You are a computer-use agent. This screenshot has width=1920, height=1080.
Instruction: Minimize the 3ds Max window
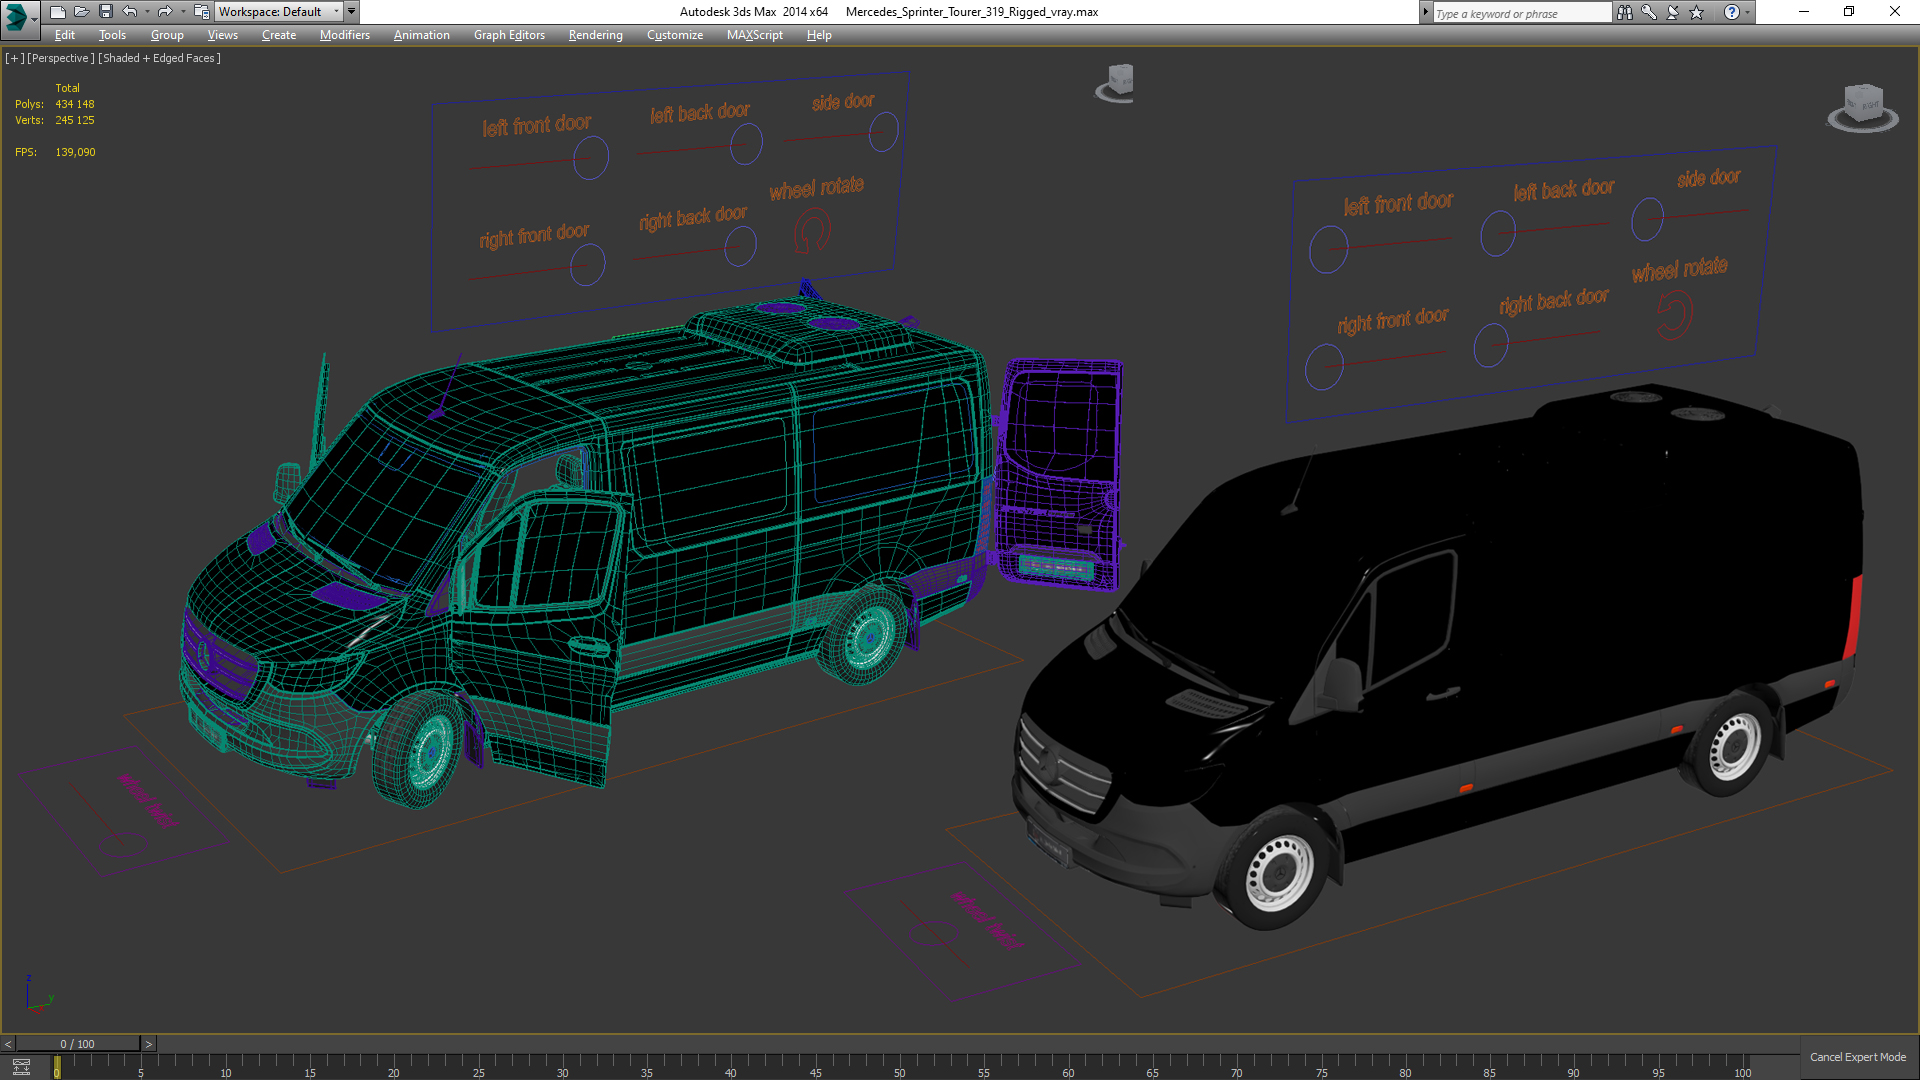coord(1804,12)
